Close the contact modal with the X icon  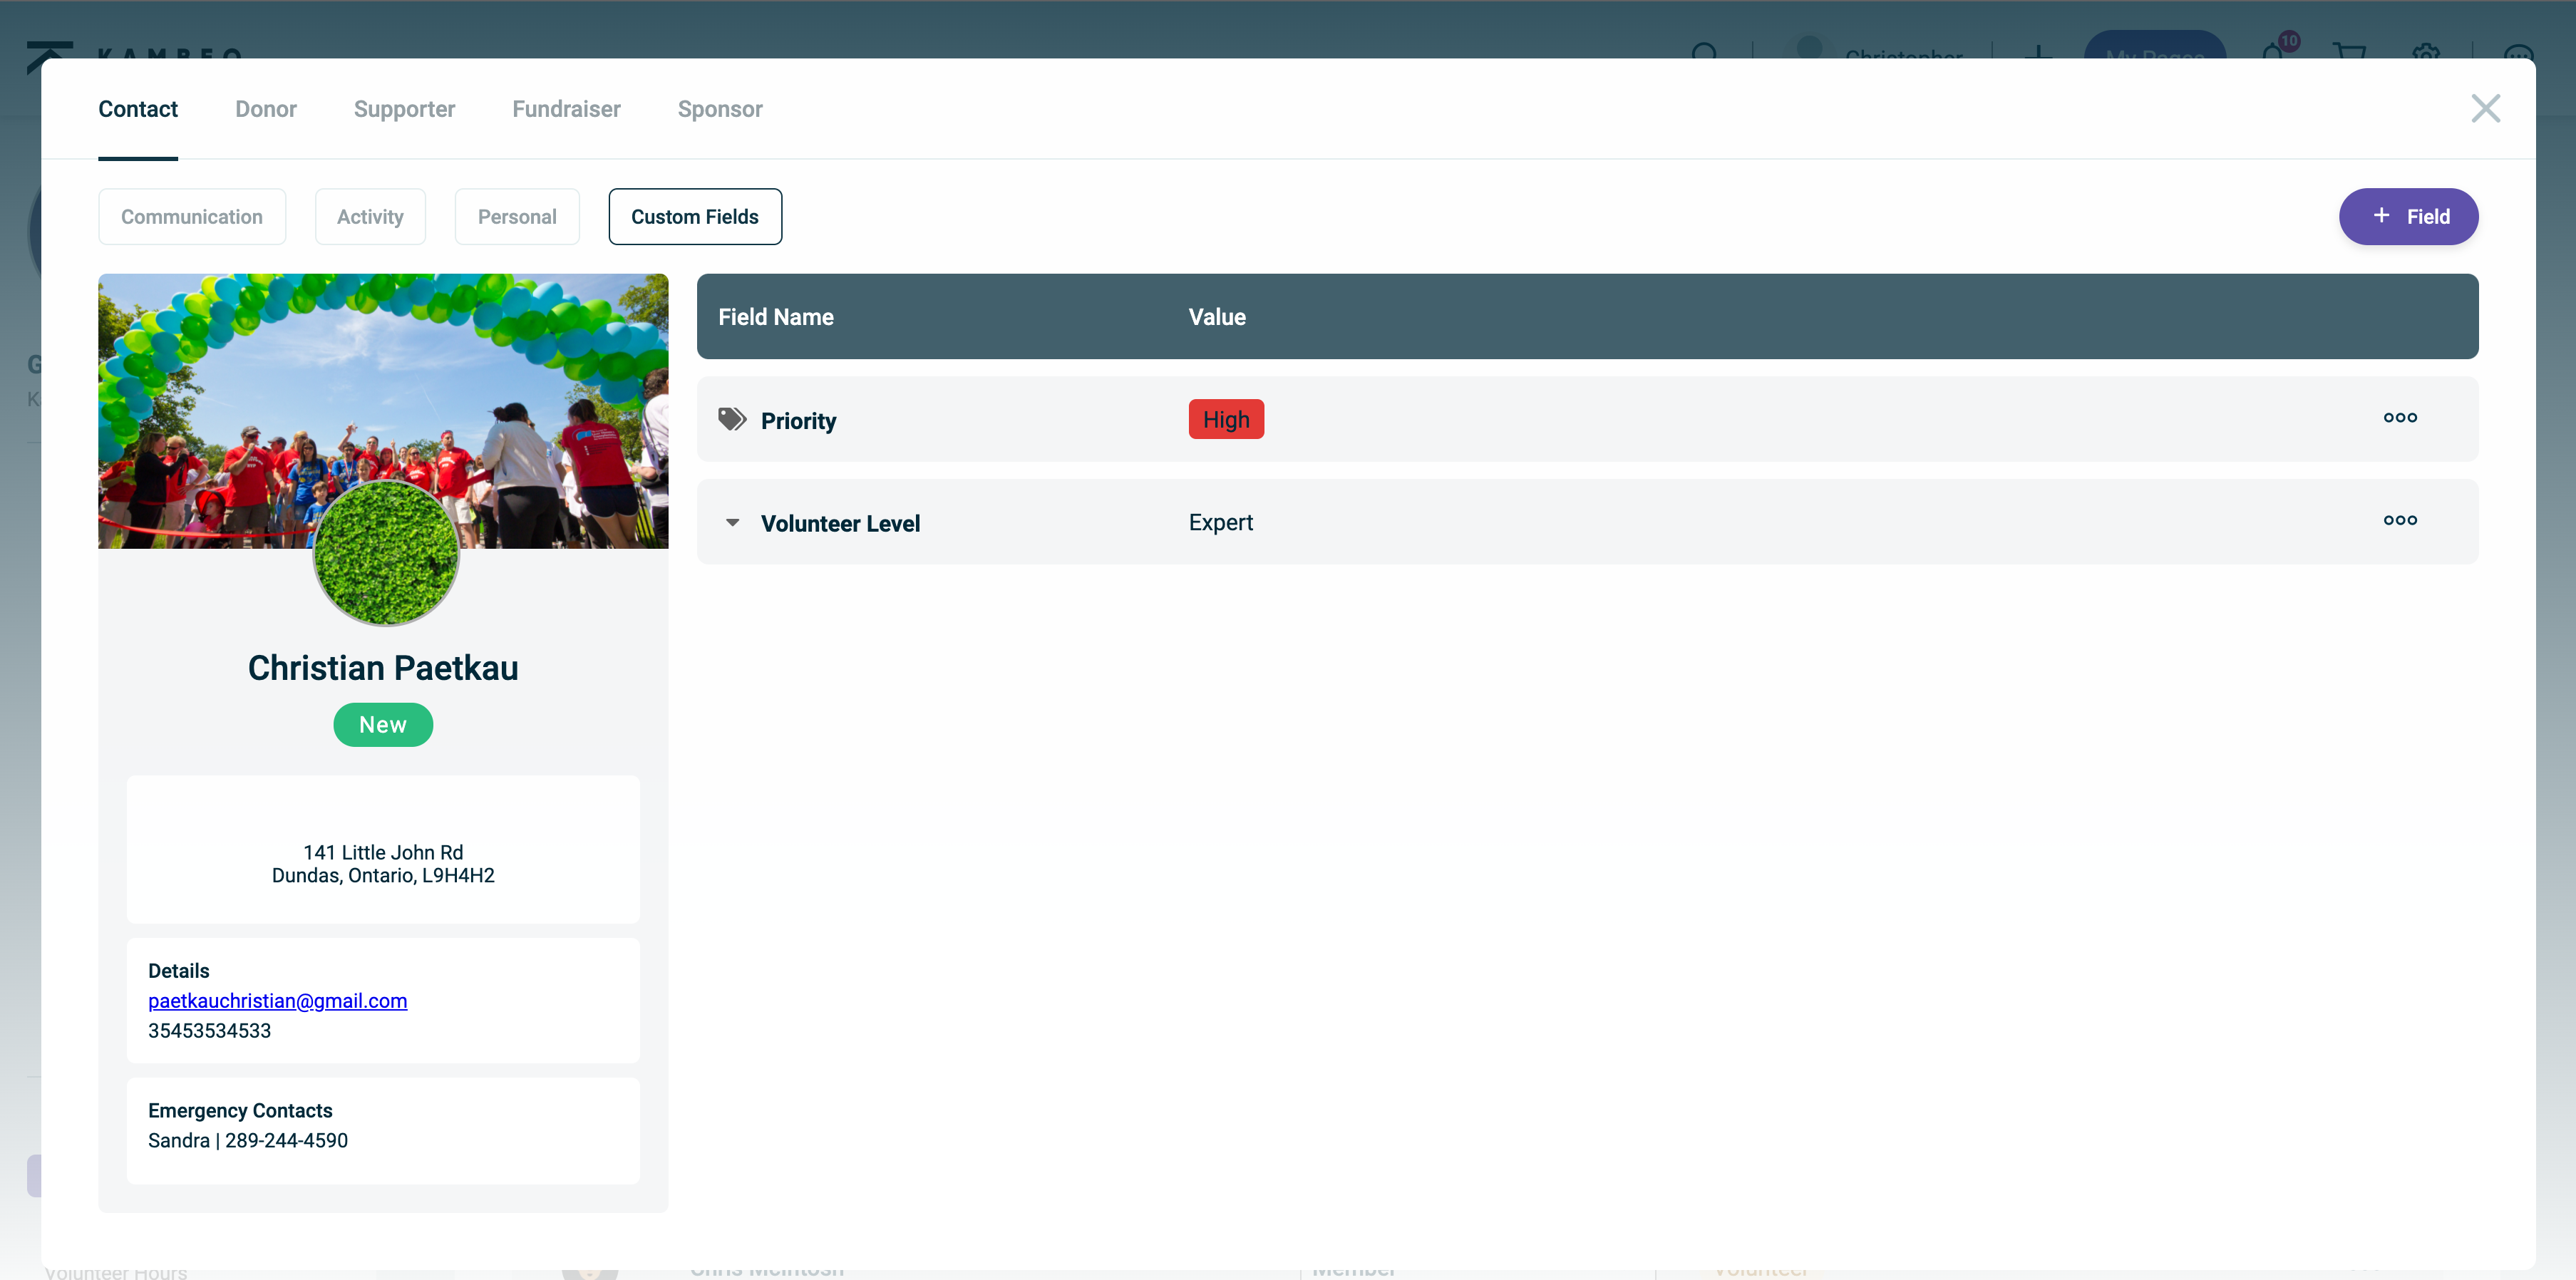click(2485, 108)
